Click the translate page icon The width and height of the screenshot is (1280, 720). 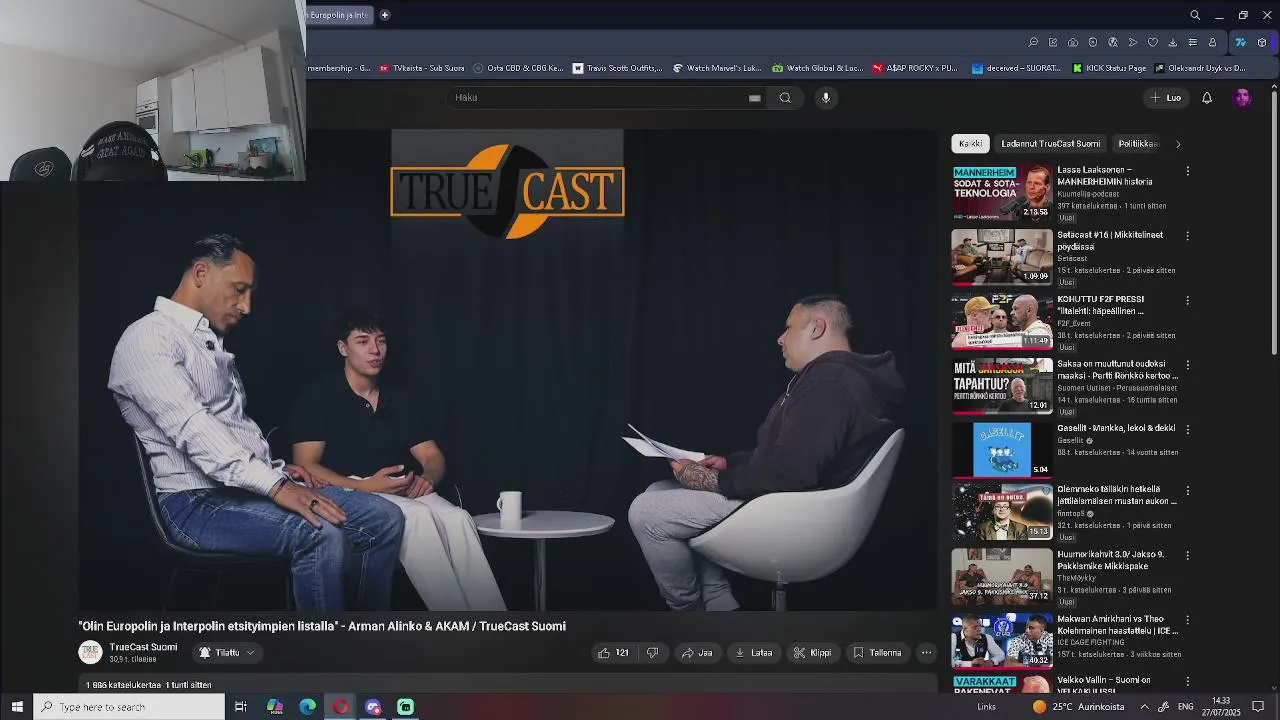(x=1113, y=43)
